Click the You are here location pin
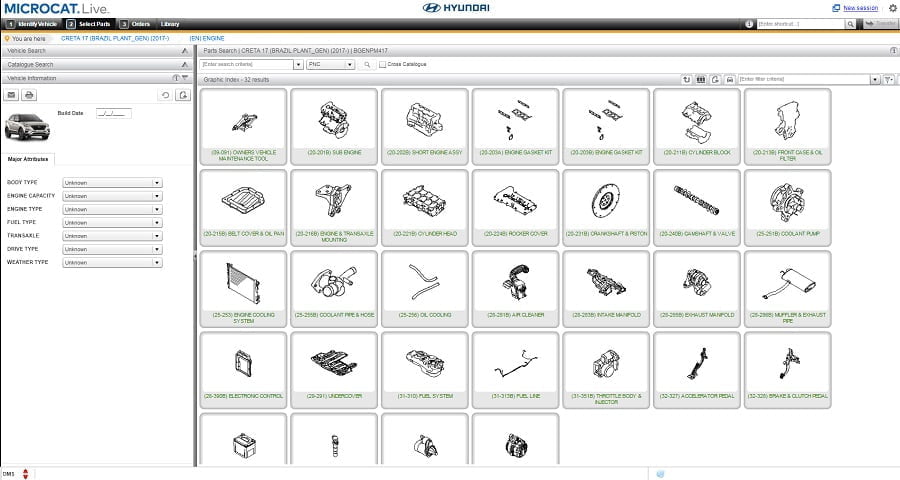 (x=7, y=38)
